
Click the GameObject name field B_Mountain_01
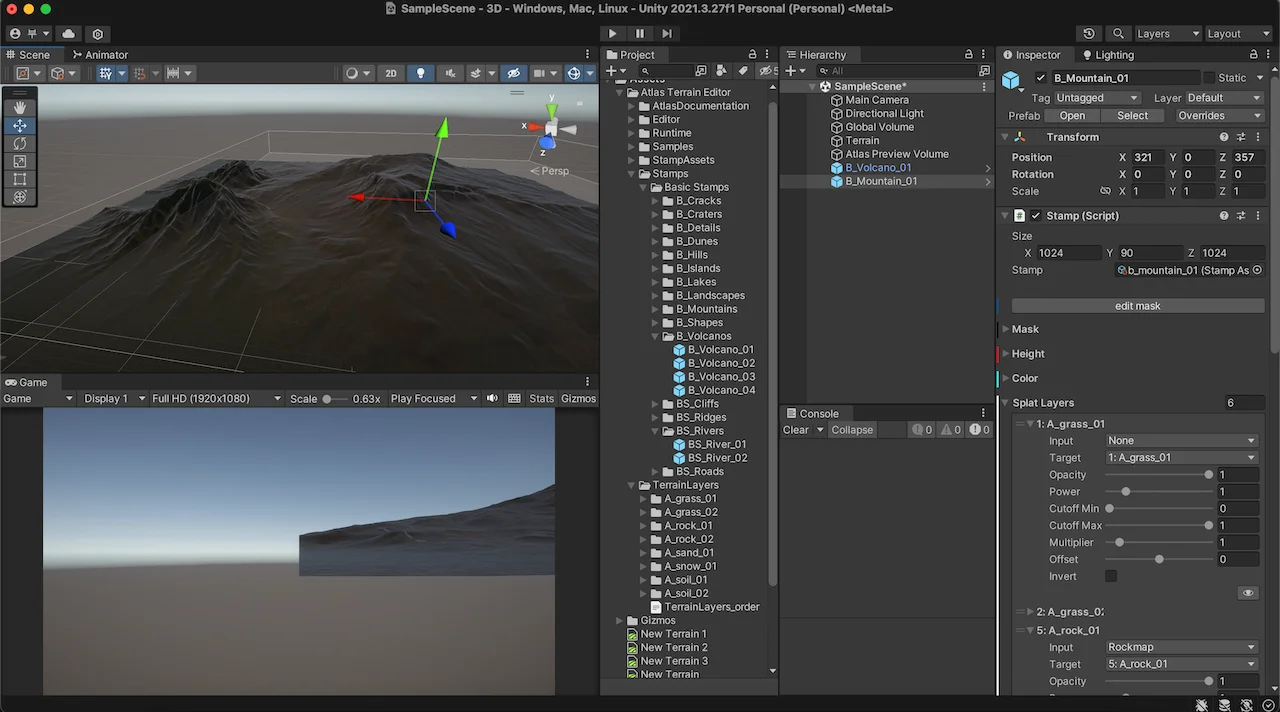[1124, 78]
